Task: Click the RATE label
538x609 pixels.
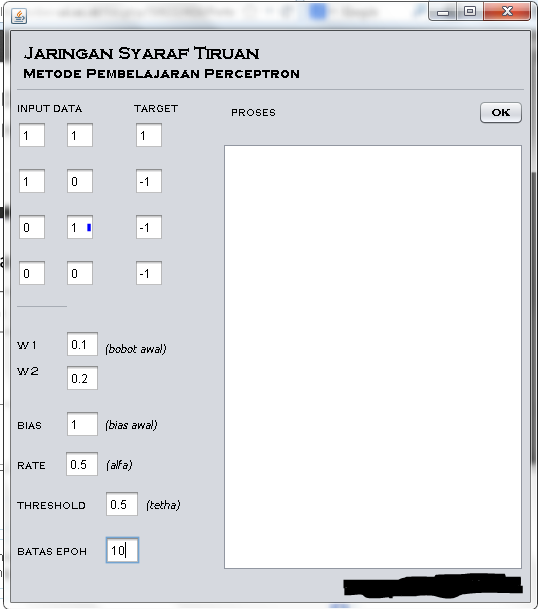Action: click(31, 465)
